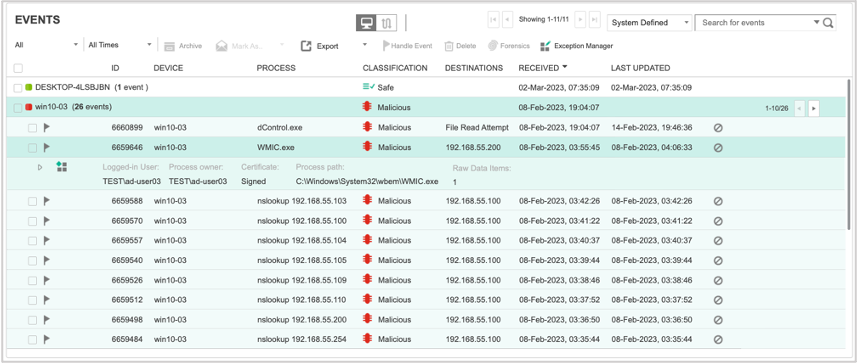Select nslookup 192.168.55.254 process cell
Image resolution: width=858 pixels, height=364 pixels.
[302, 339]
